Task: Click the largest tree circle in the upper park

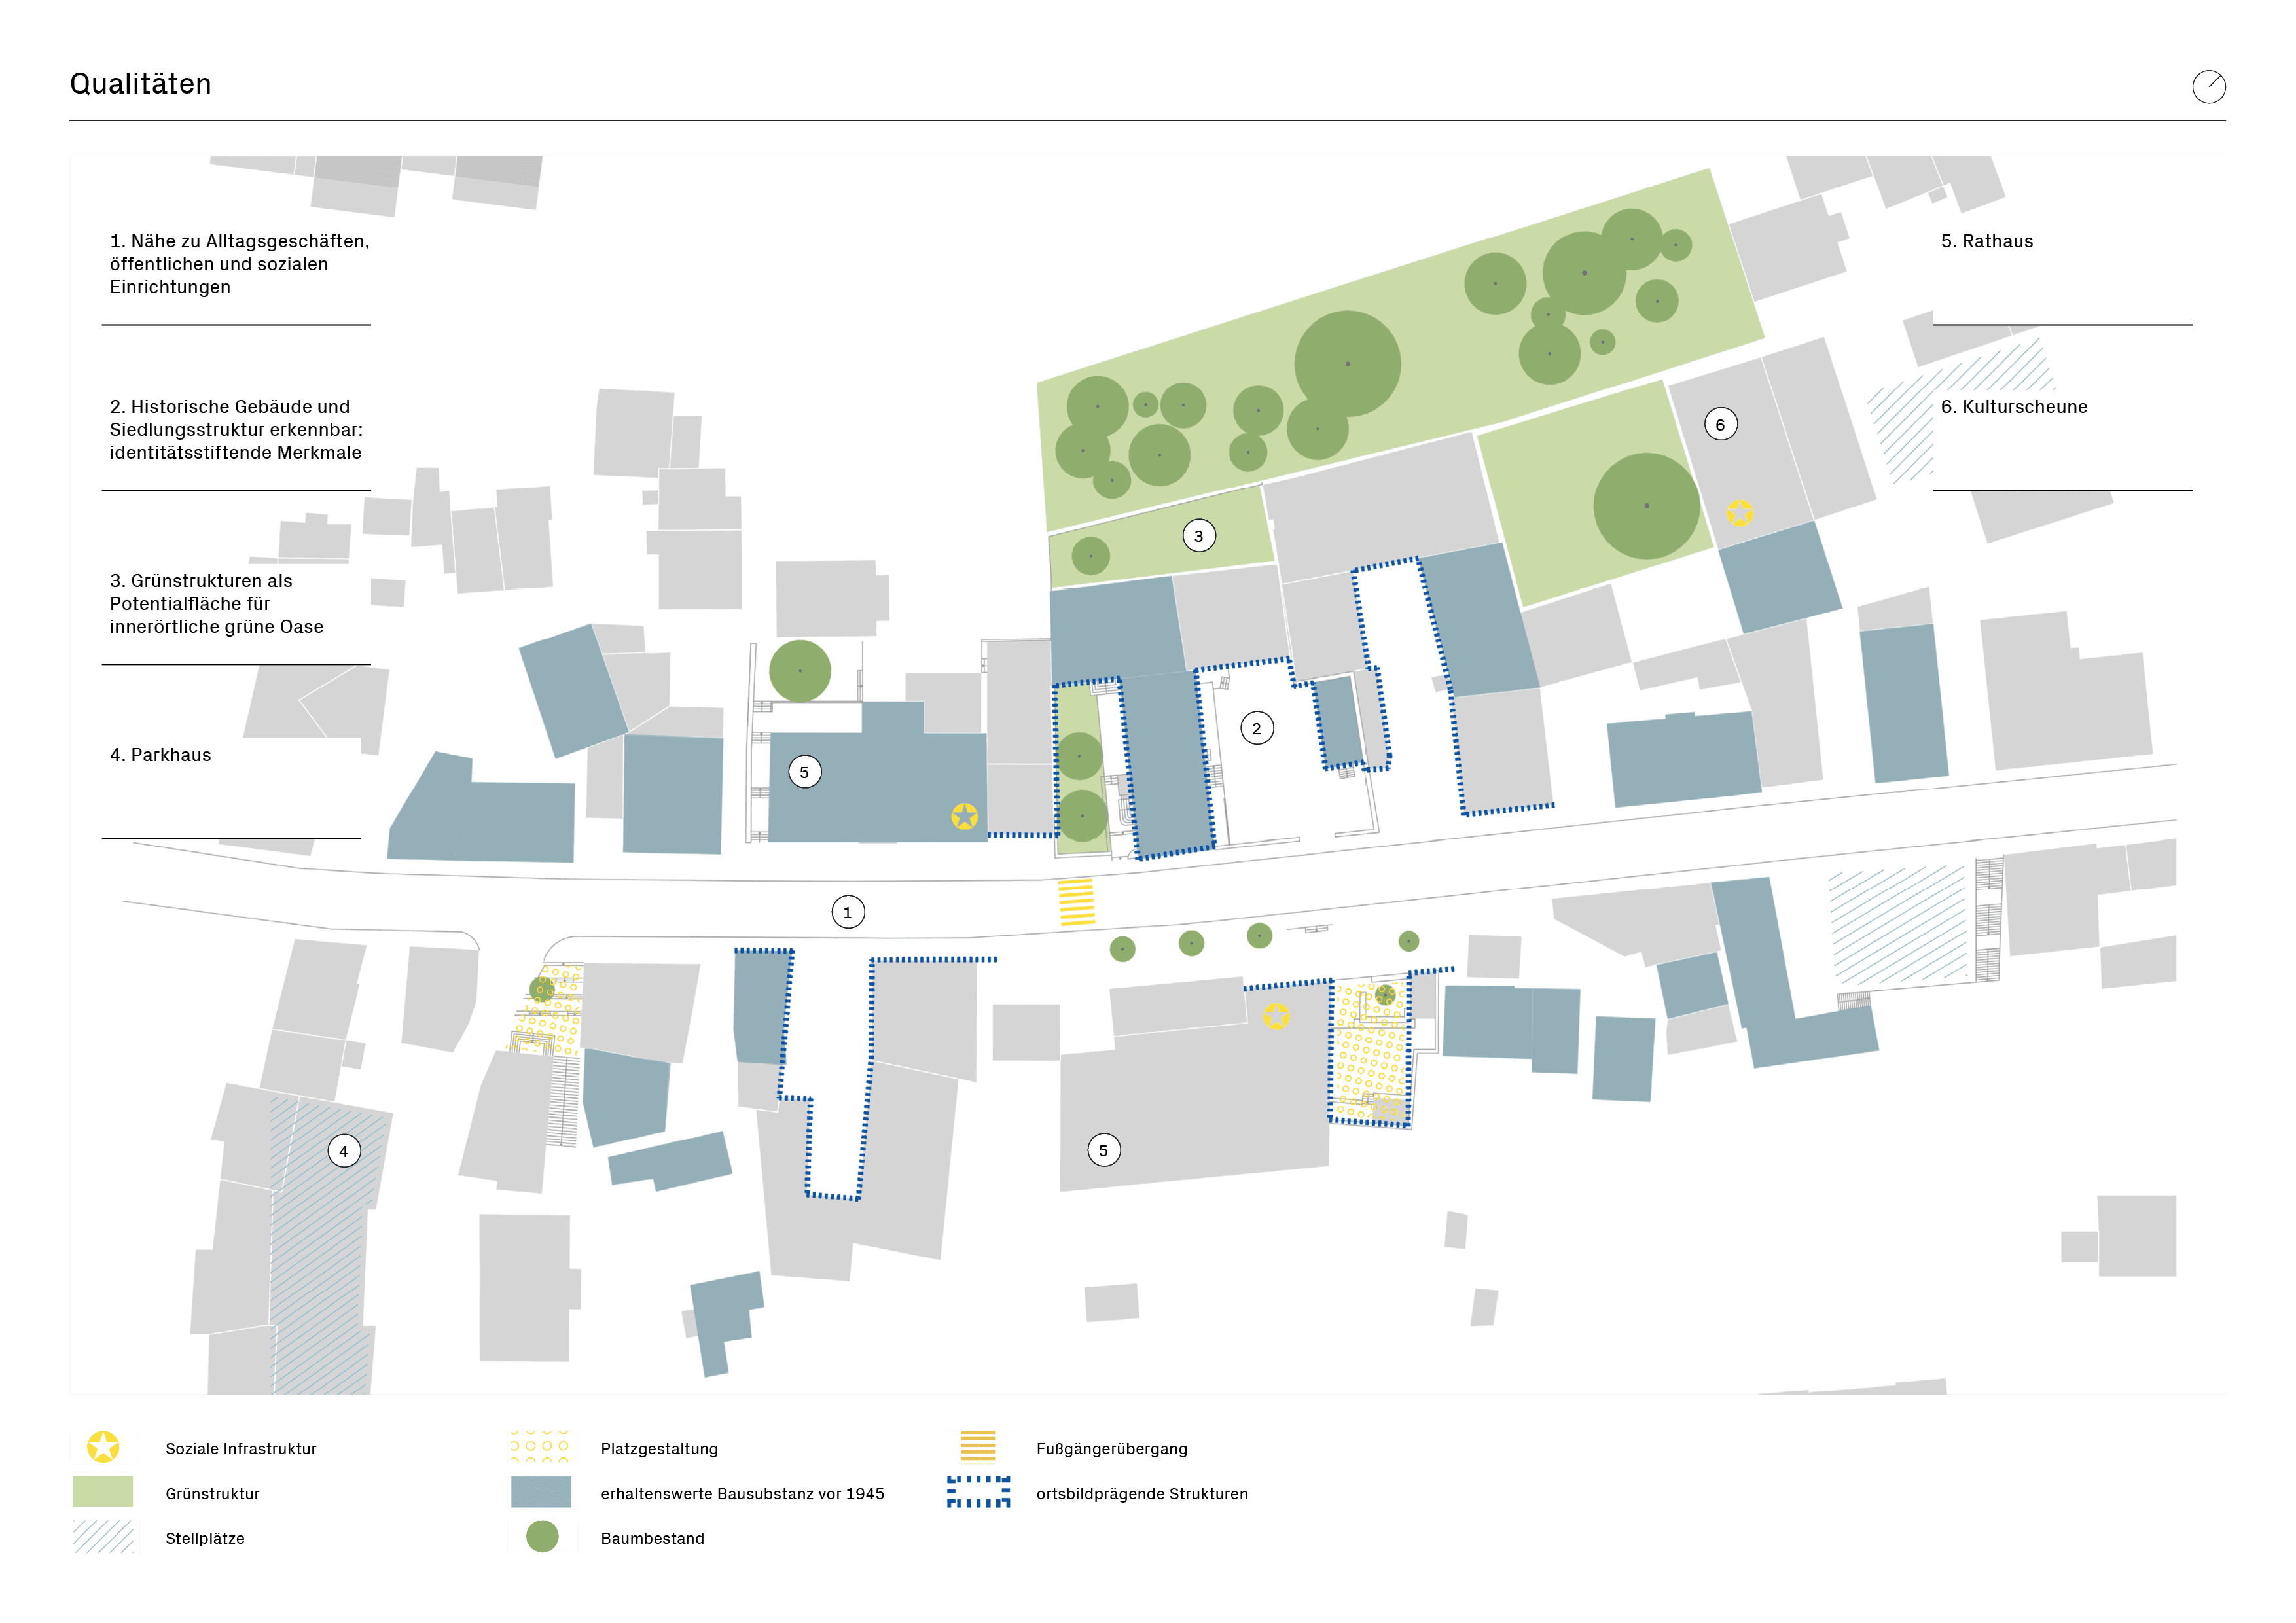Action: click(1347, 364)
